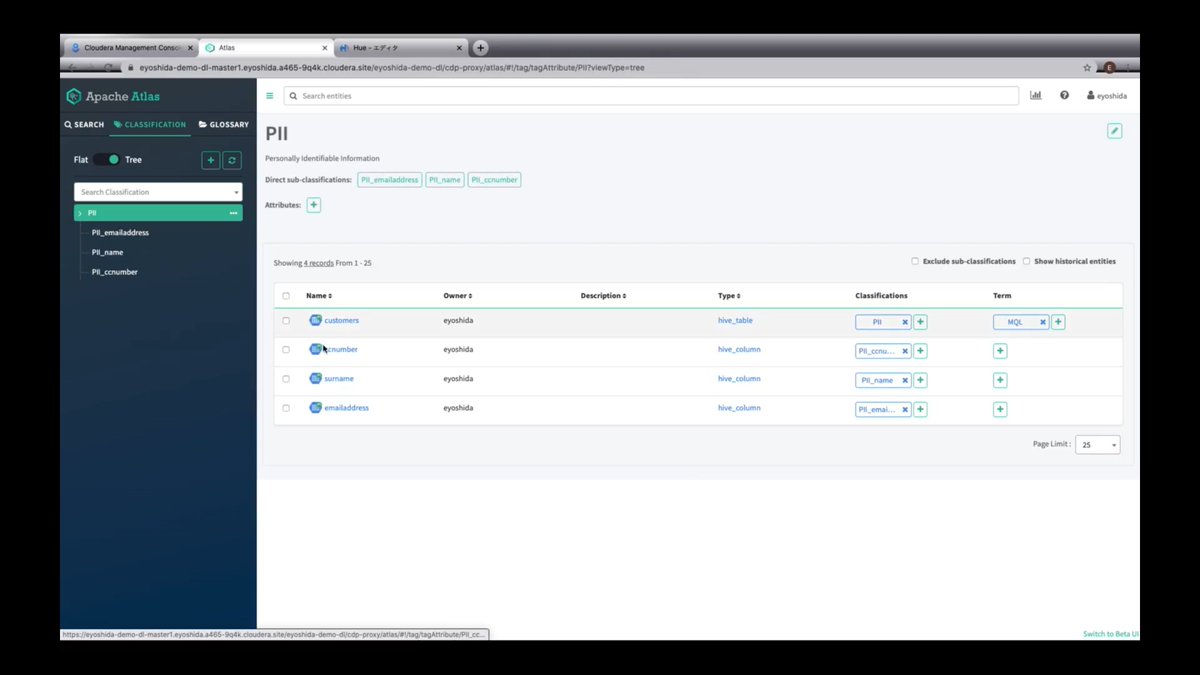Click the browser new tab plus button
This screenshot has height=675, width=1200.
tap(481, 47)
